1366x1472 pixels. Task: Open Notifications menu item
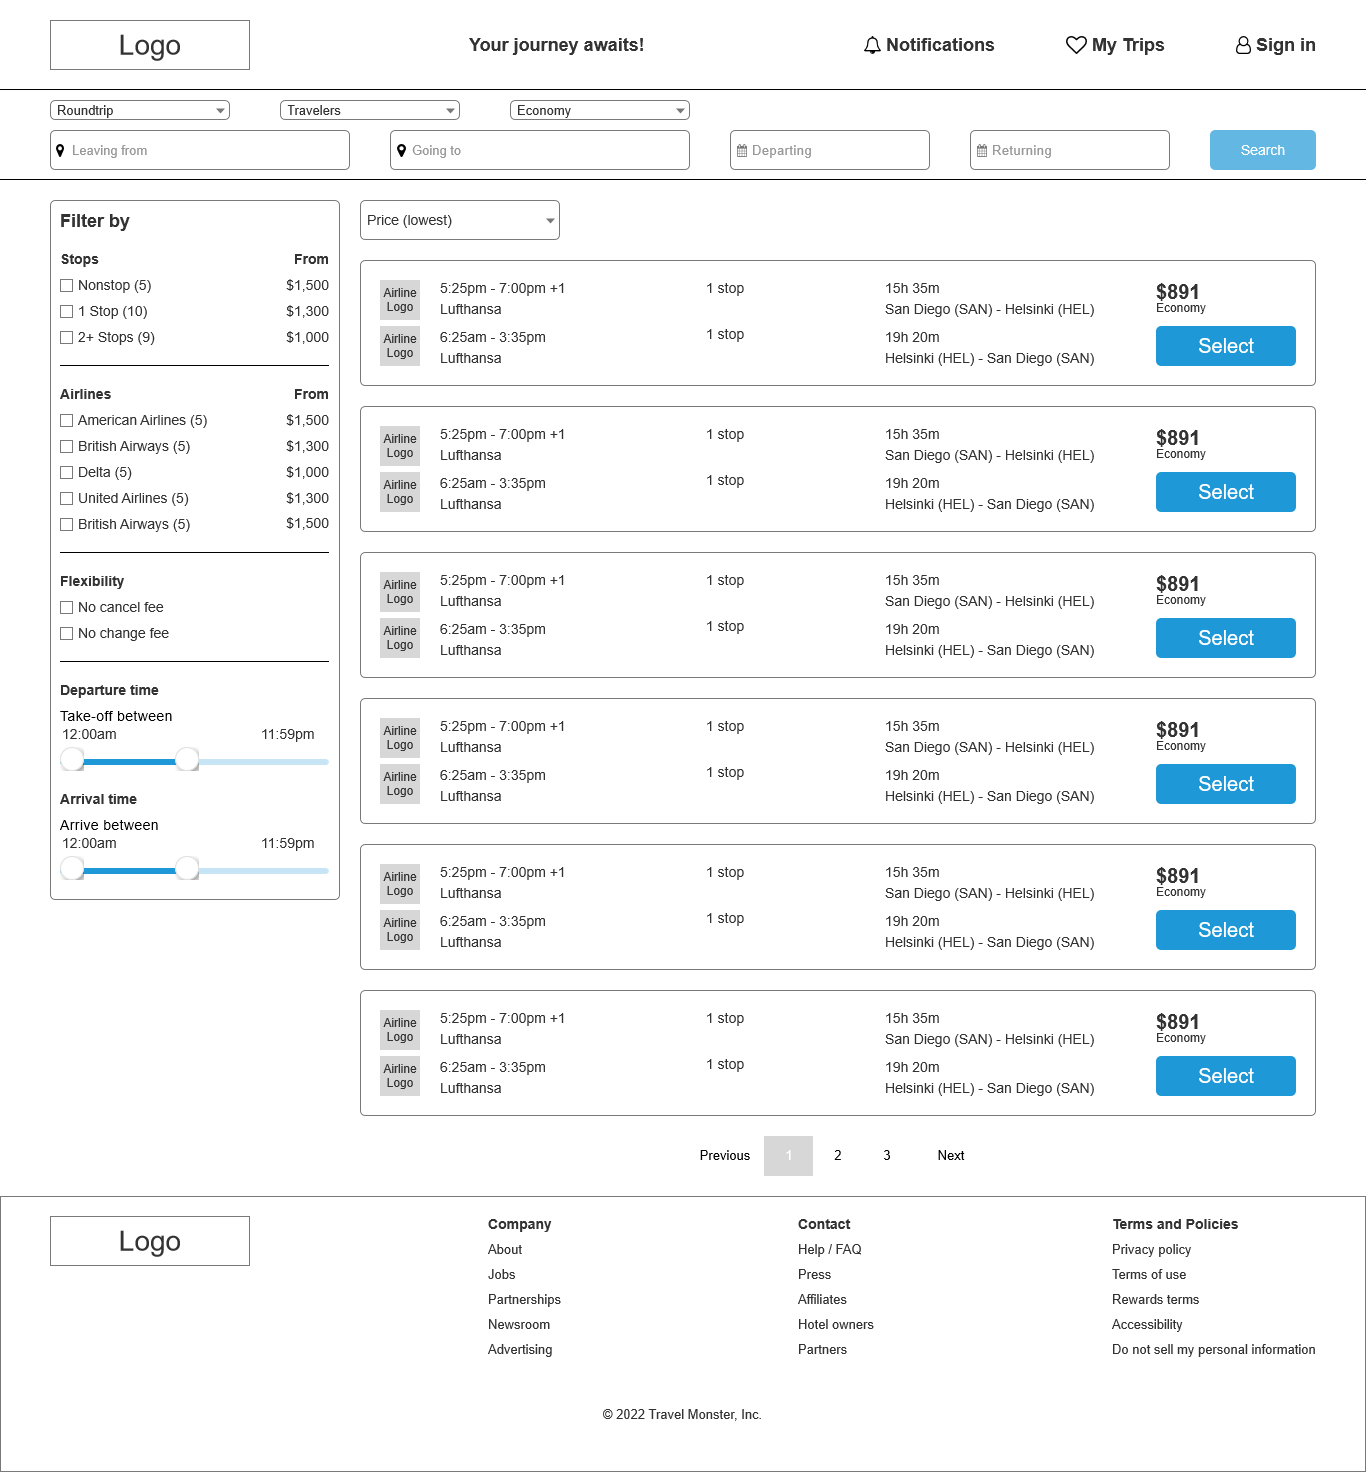929,45
